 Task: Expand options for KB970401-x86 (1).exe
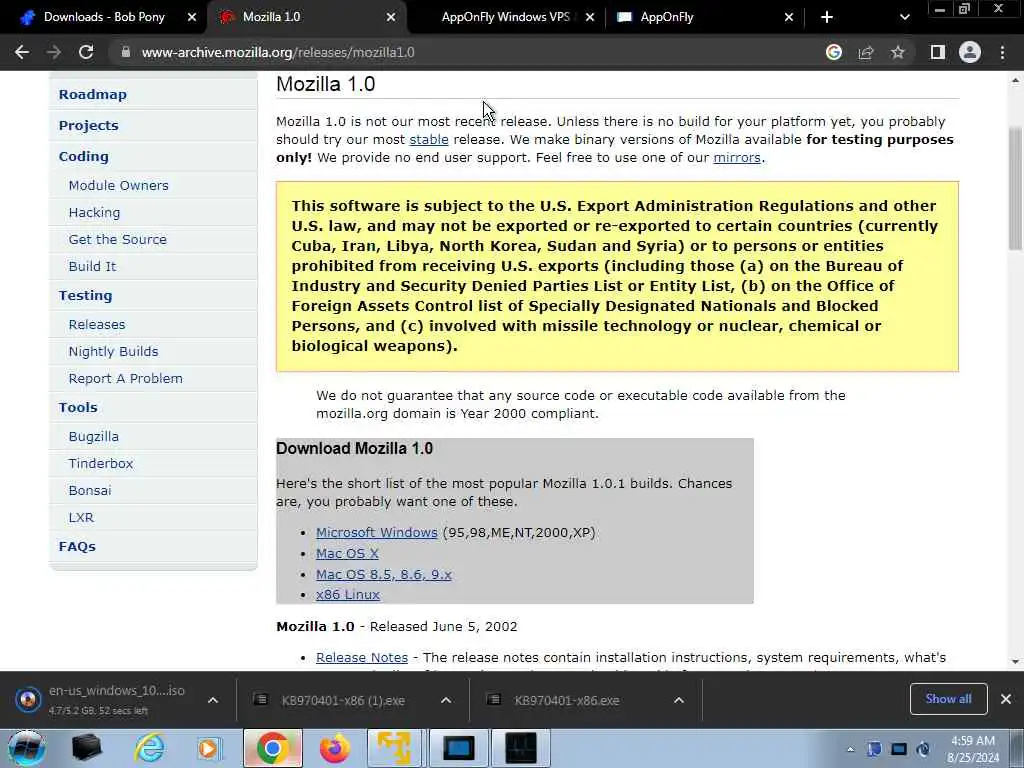pyautogui.click(x=446, y=700)
